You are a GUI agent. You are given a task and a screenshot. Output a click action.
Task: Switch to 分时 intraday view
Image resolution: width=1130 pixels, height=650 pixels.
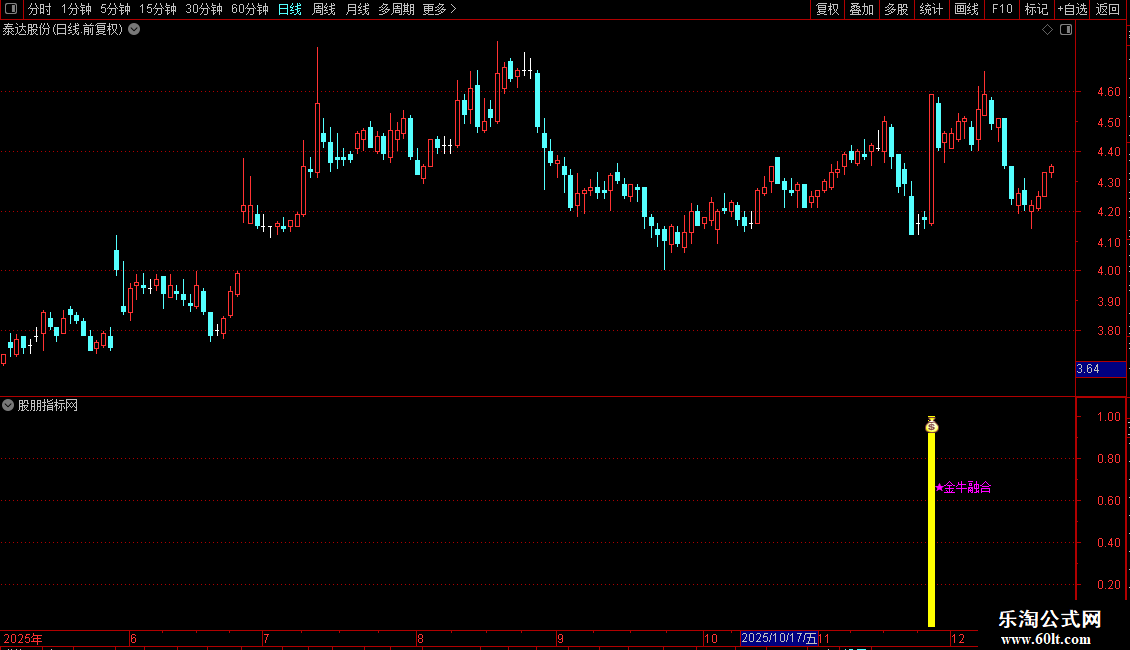point(40,9)
